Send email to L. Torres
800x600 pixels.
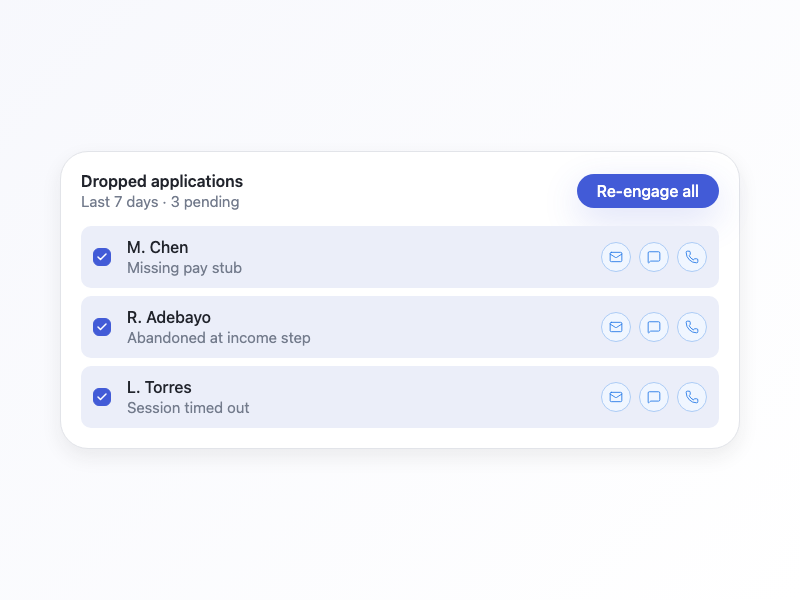[616, 397]
